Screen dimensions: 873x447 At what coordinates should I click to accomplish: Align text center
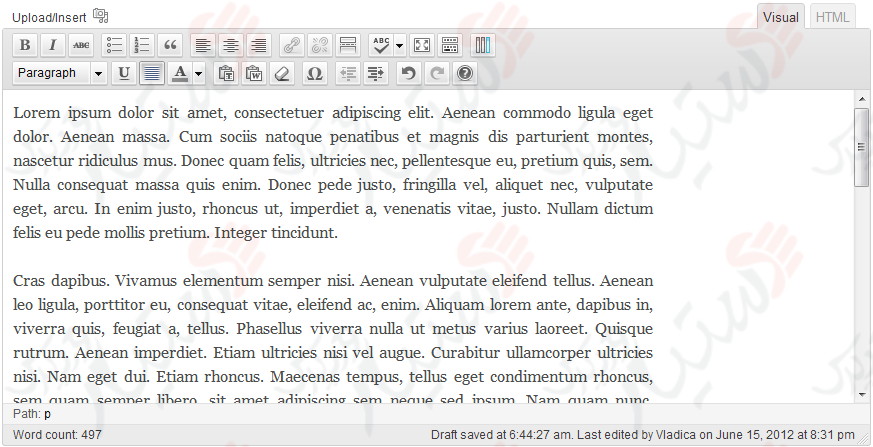coord(230,45)
